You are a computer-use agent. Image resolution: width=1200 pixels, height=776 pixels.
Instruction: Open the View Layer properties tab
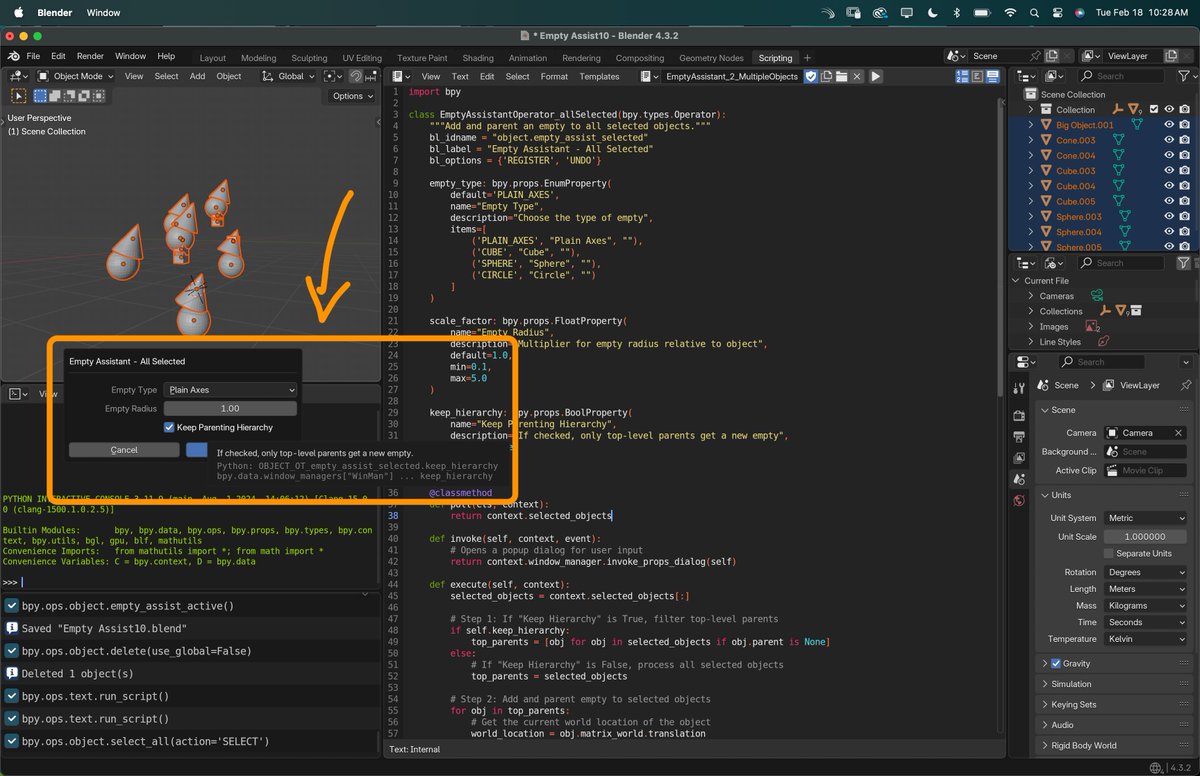click(x=1019, y=458)
